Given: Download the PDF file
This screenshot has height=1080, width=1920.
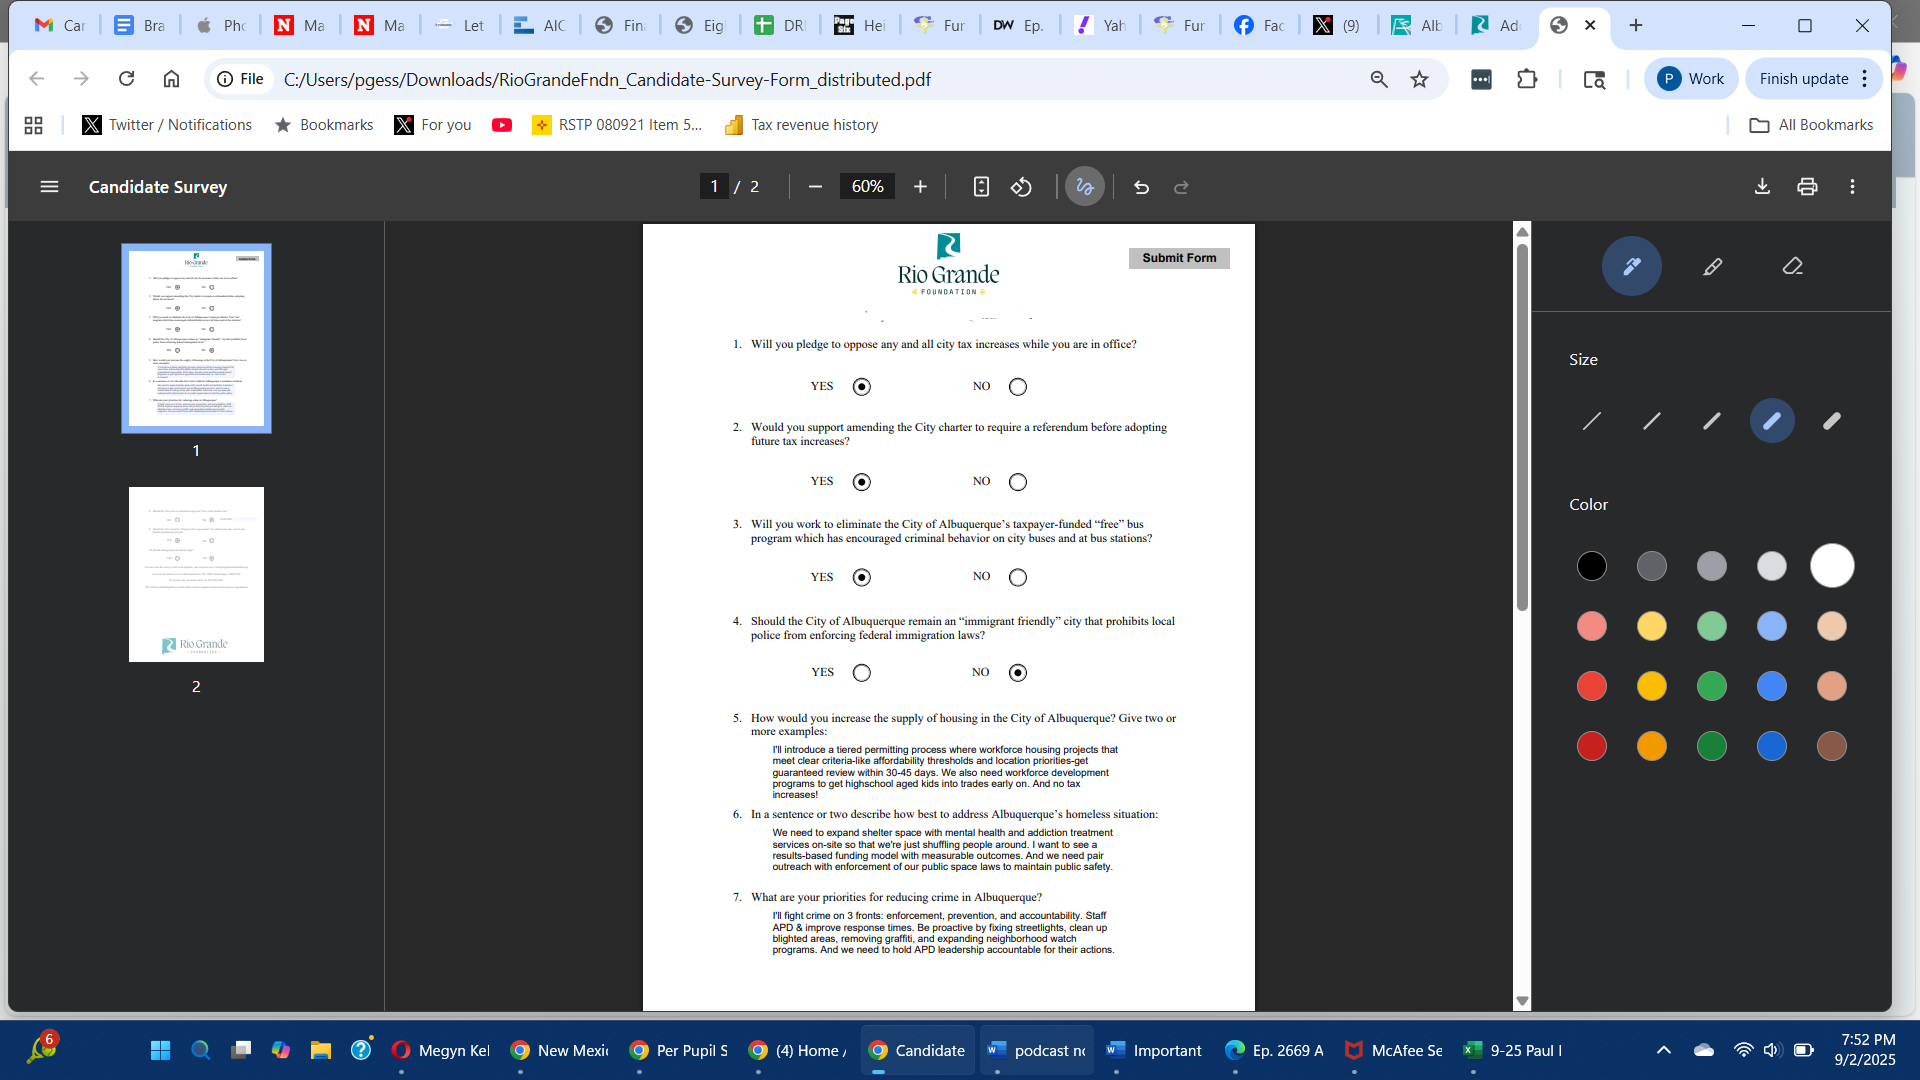Looking at the screenshot, I should coord(1762,187).
